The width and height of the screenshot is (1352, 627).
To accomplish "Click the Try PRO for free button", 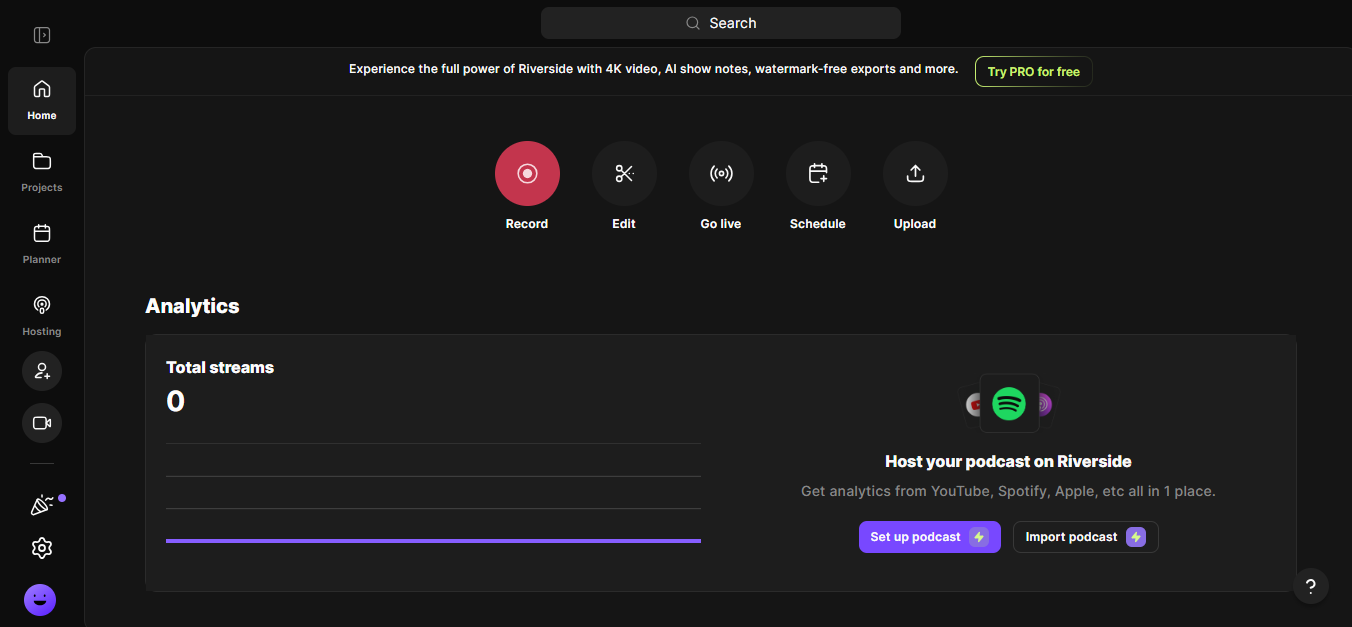I will (x=1034, y=72).
